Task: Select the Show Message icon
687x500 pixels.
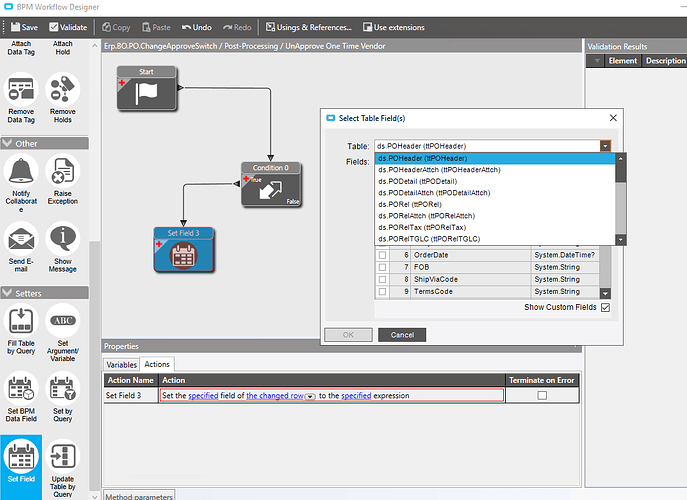Action: tap(63, 239)
